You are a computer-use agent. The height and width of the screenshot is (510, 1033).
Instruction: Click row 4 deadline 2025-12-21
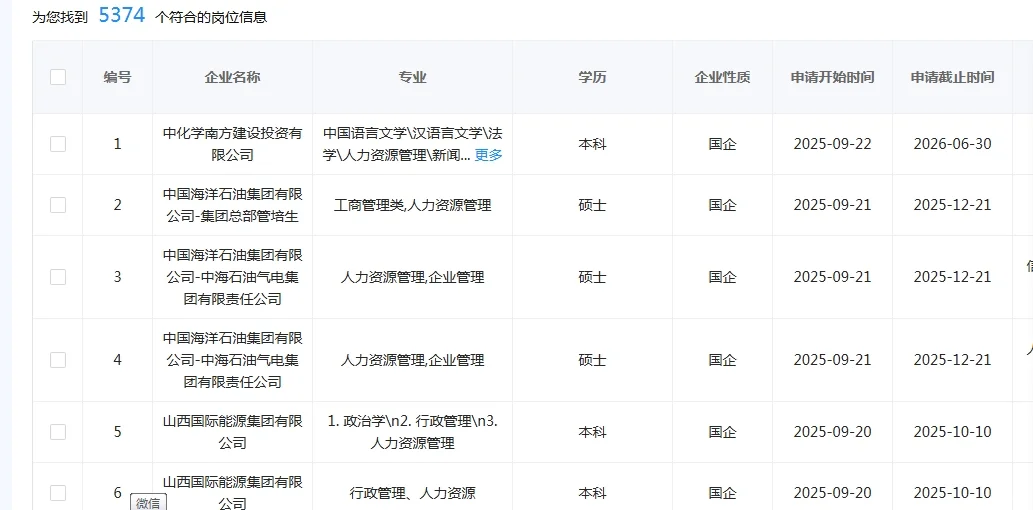tap(952, 360)
